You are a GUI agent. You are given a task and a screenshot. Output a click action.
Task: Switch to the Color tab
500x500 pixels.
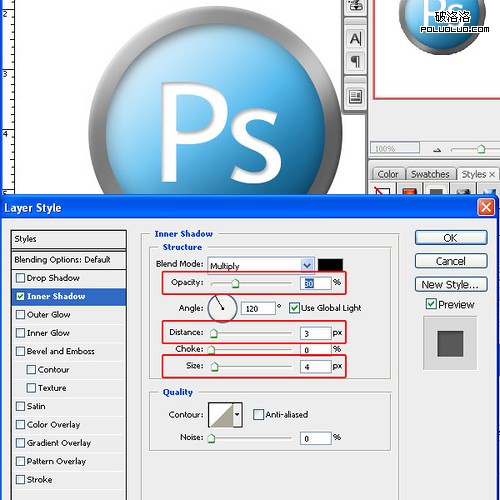click(x=388, y=174)
